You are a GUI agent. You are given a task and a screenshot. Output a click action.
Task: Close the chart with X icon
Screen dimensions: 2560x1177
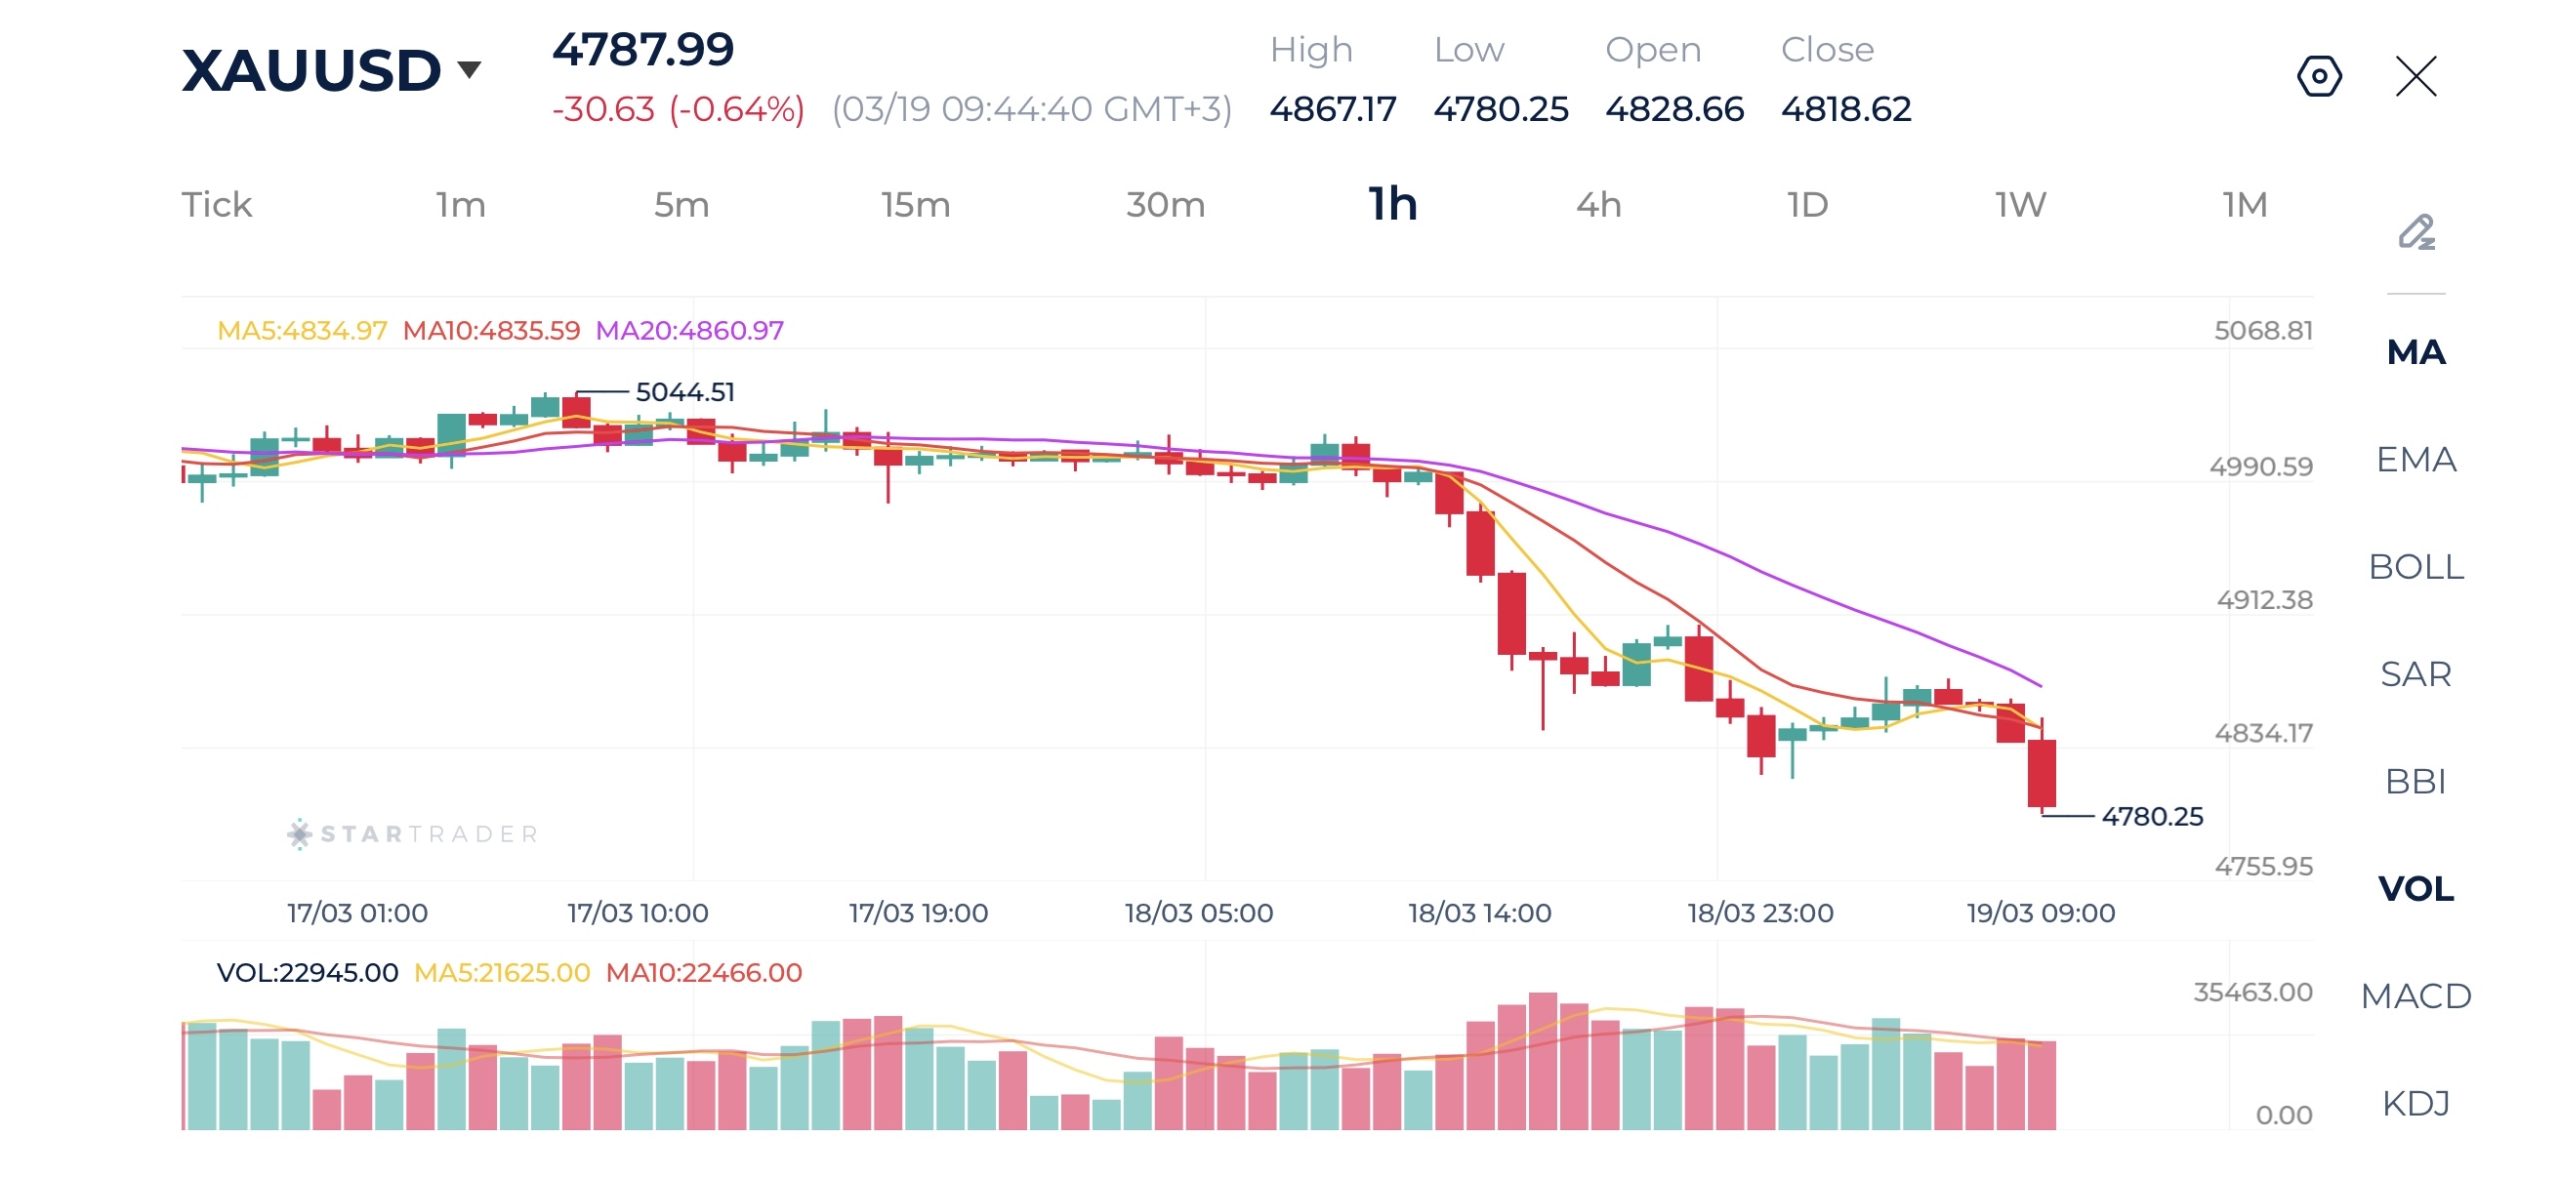tap(2416, 76)
